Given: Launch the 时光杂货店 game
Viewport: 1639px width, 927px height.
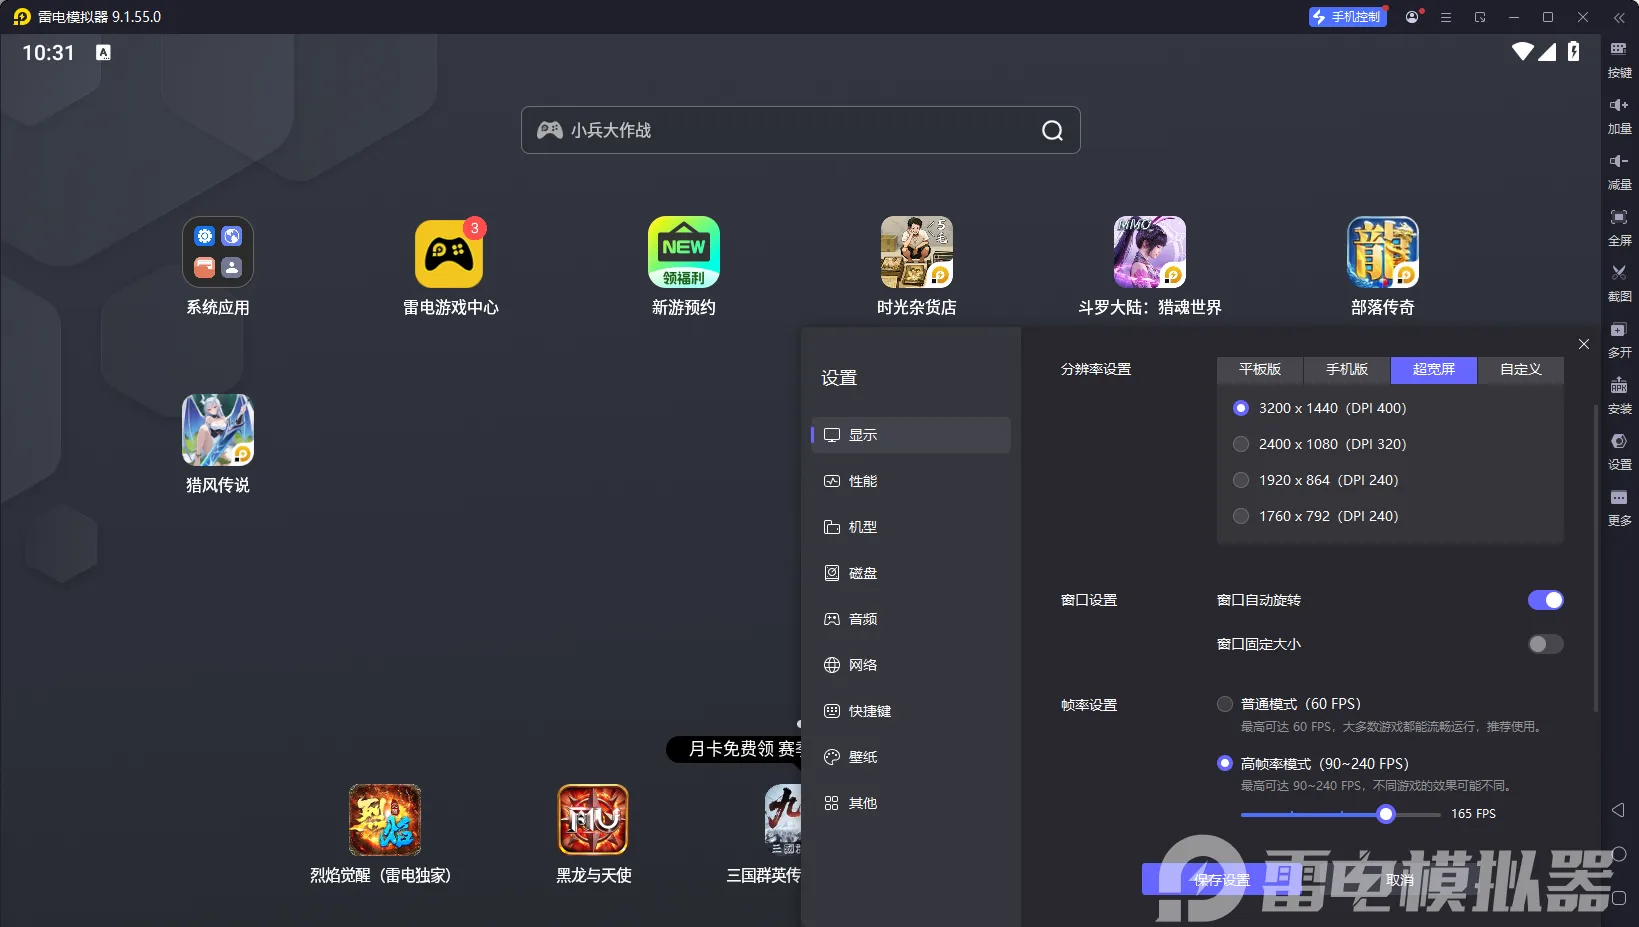Looking at the screenshot, I should click(x=917, y=267).
